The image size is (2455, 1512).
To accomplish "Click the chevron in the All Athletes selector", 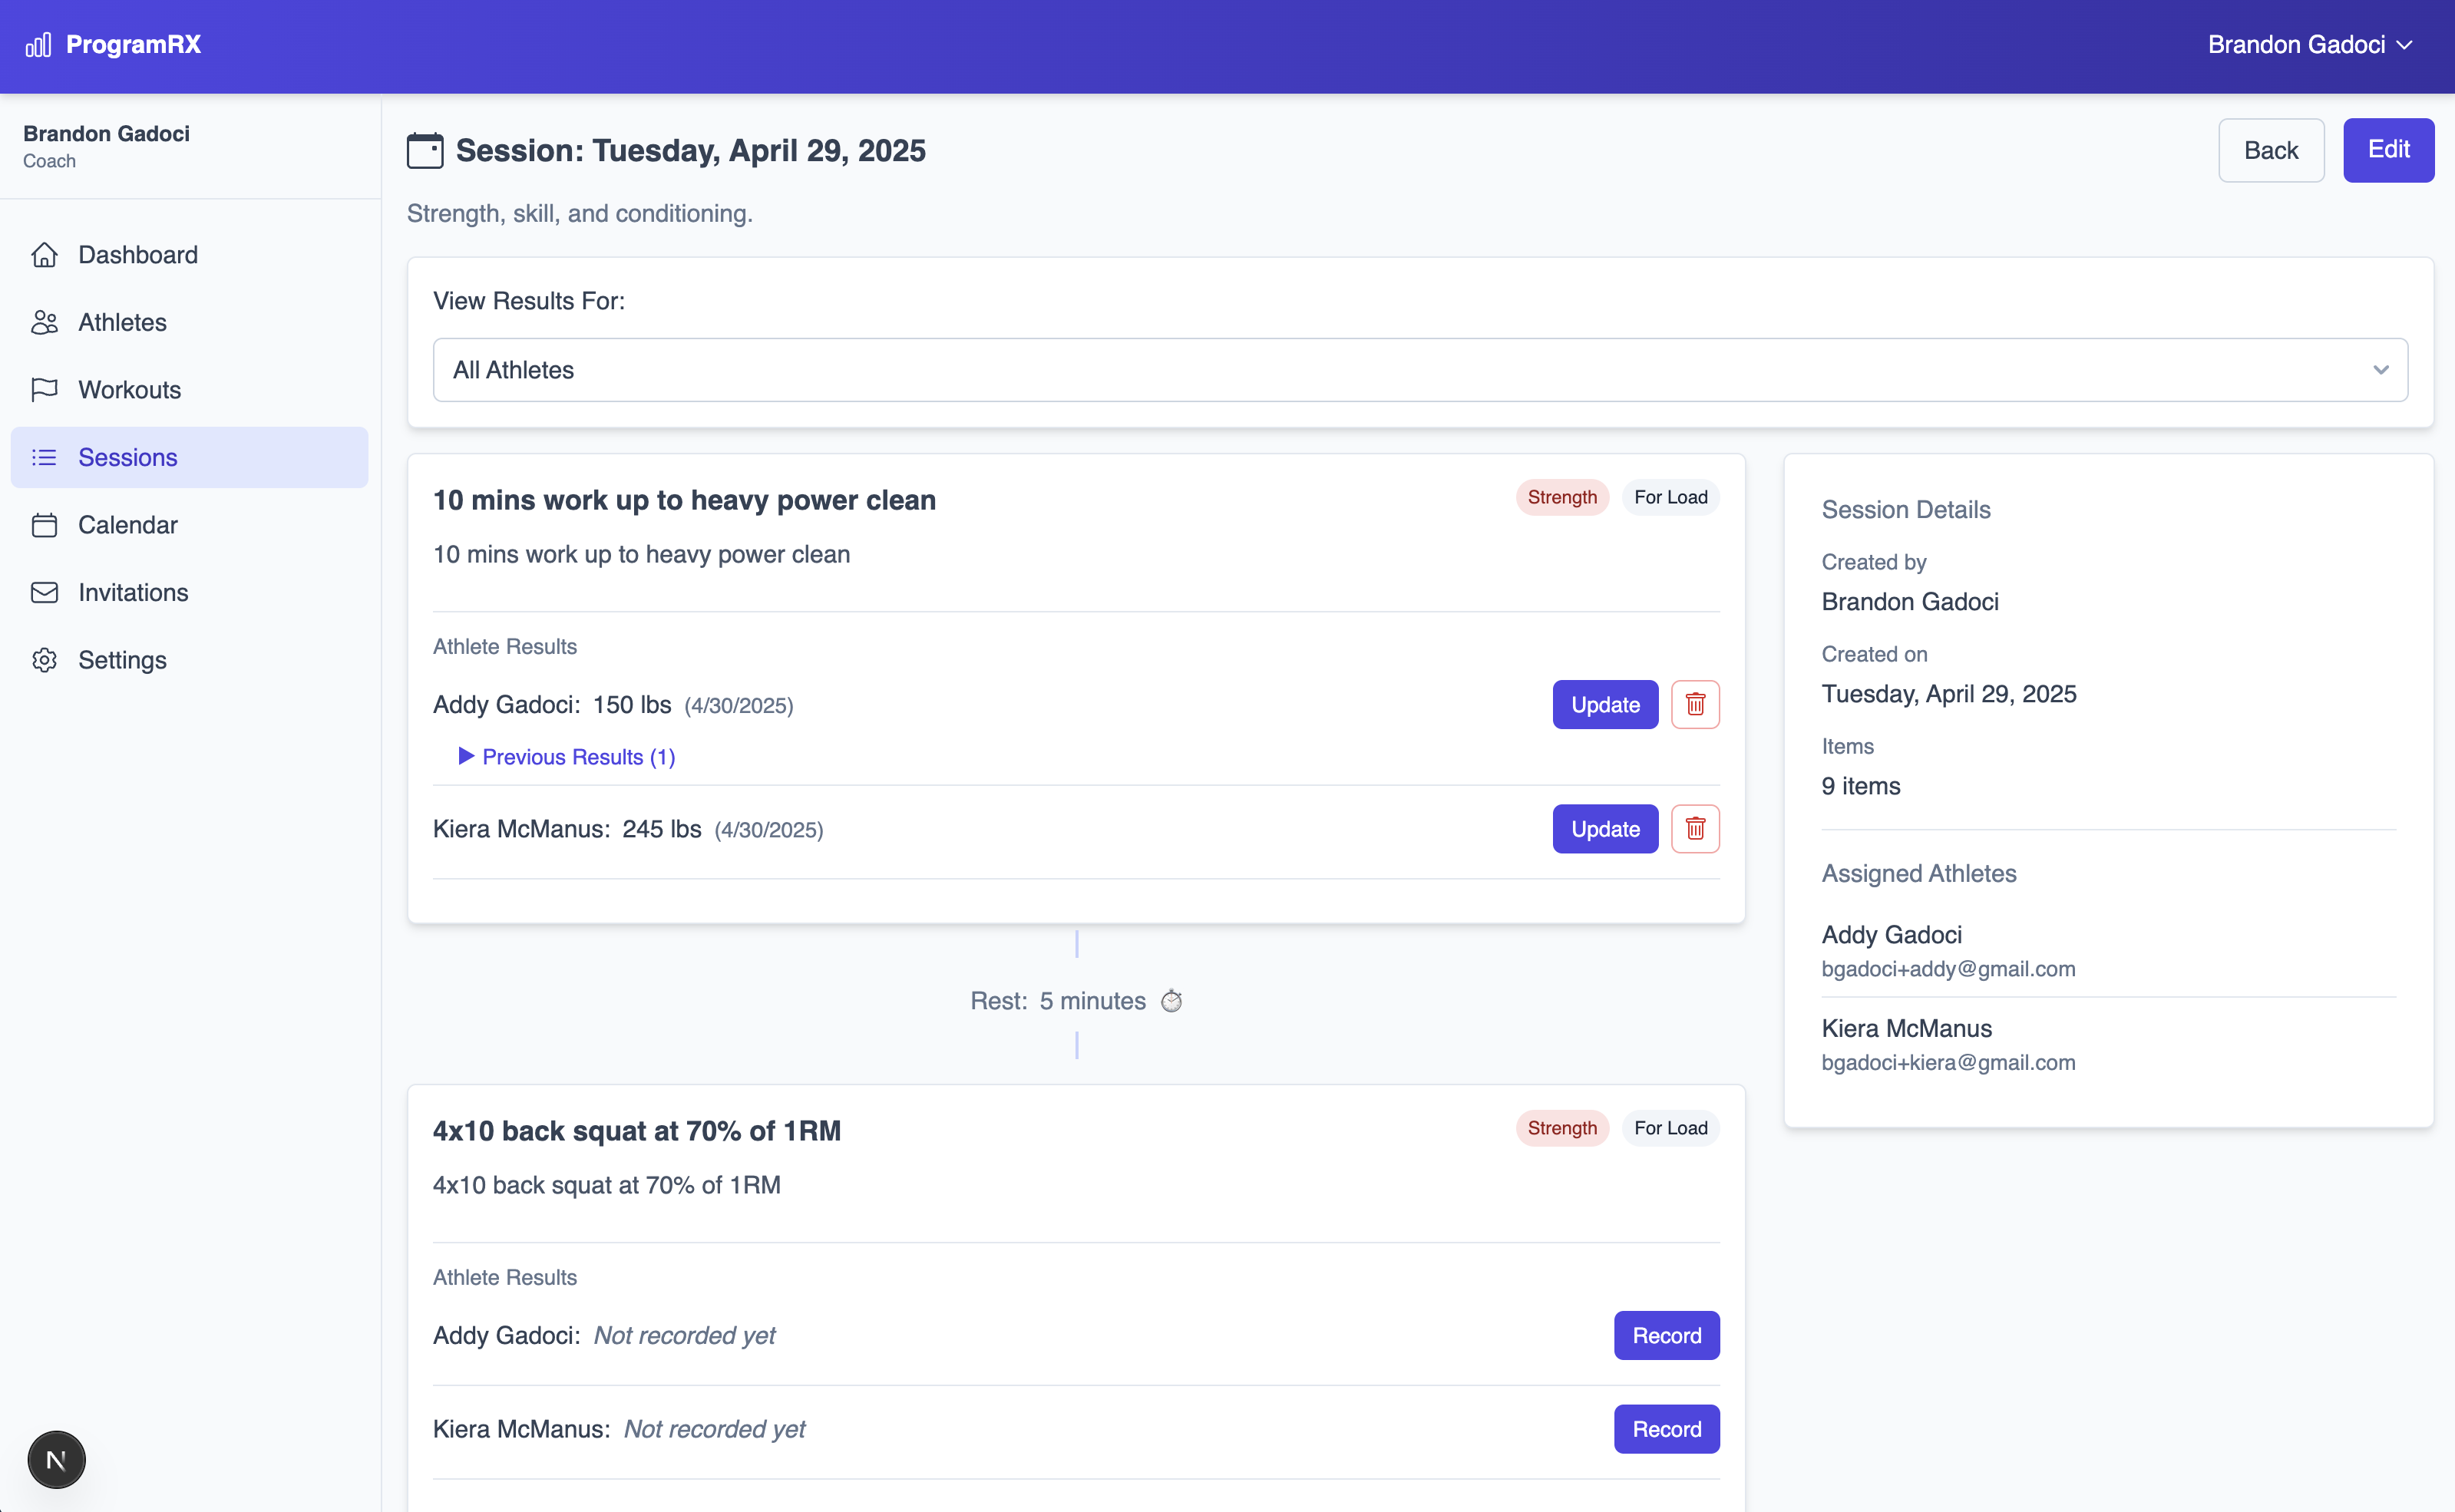I will tap(2381, 370).
